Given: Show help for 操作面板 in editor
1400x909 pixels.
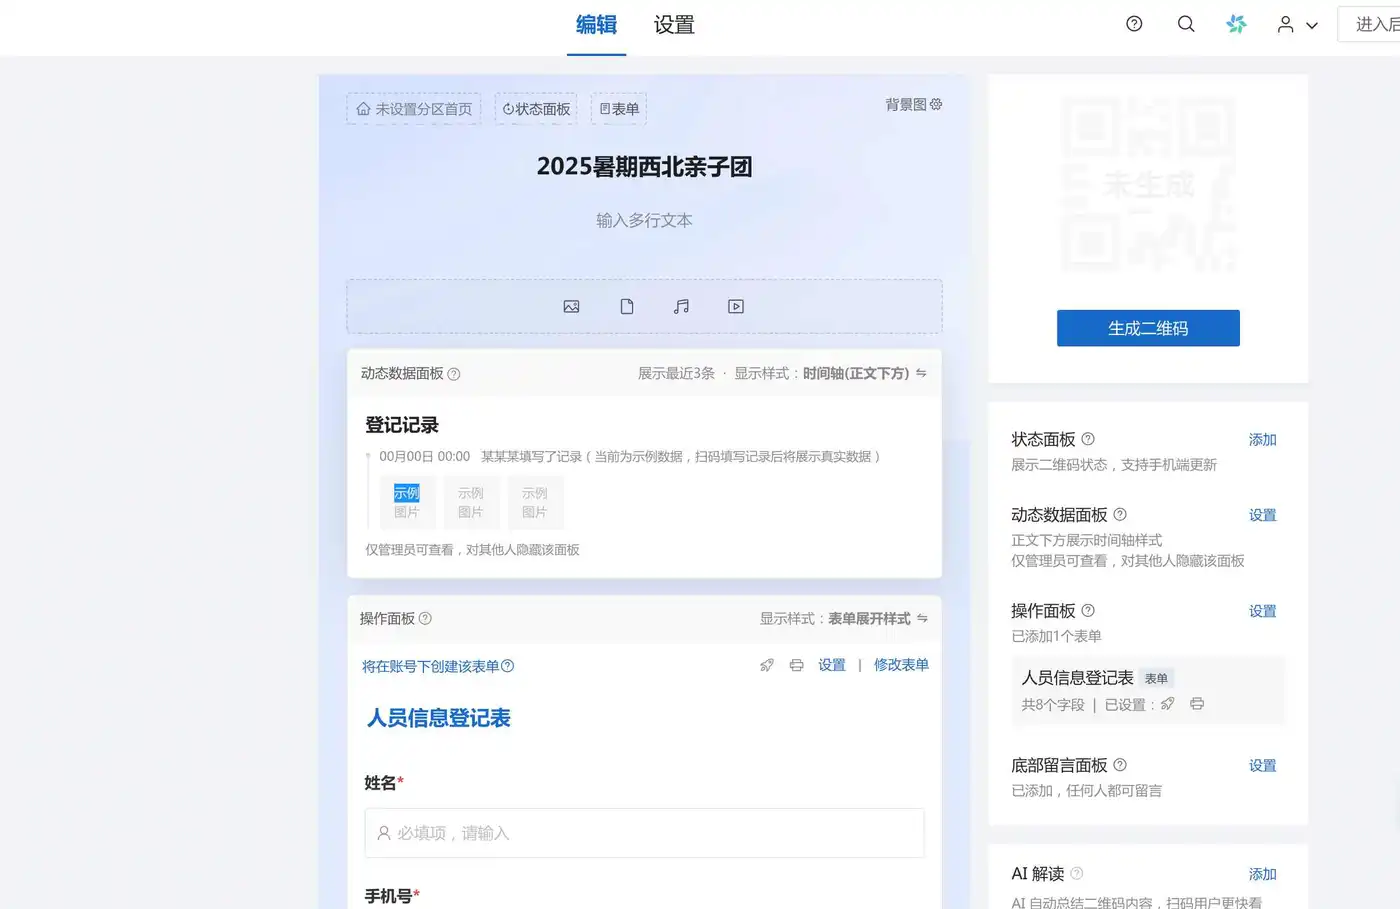Looking at the screenshot, I should (425, 619).
